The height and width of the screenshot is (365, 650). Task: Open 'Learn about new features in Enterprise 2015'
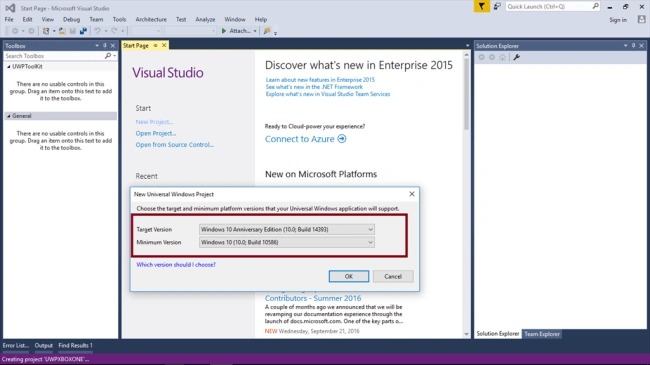tap(320, 80)
